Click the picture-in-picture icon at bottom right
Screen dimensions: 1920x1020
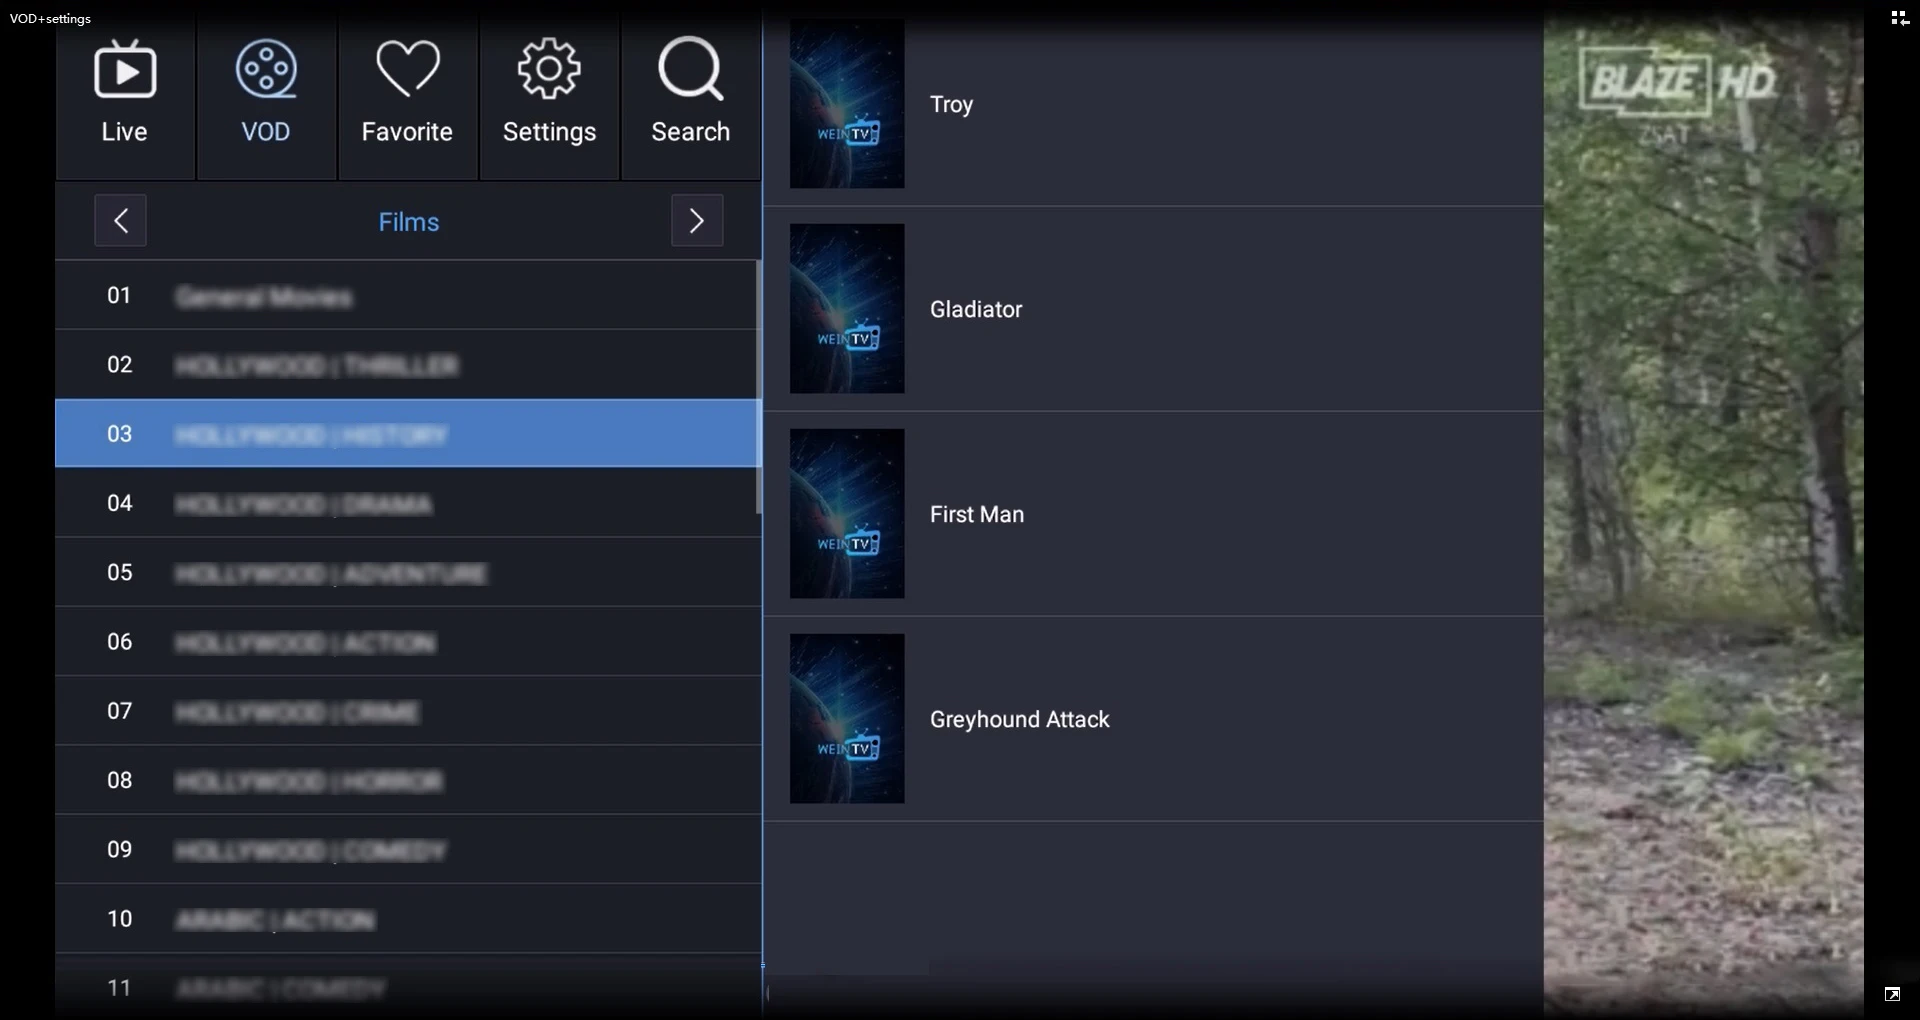(x=1892, y=994)
